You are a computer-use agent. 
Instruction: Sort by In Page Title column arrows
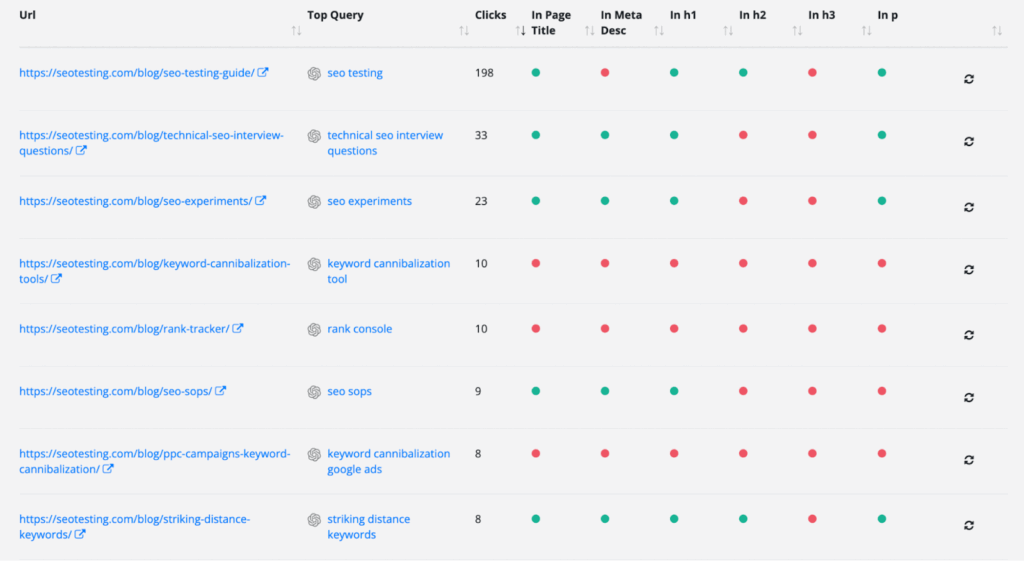[x=589, y=31]
